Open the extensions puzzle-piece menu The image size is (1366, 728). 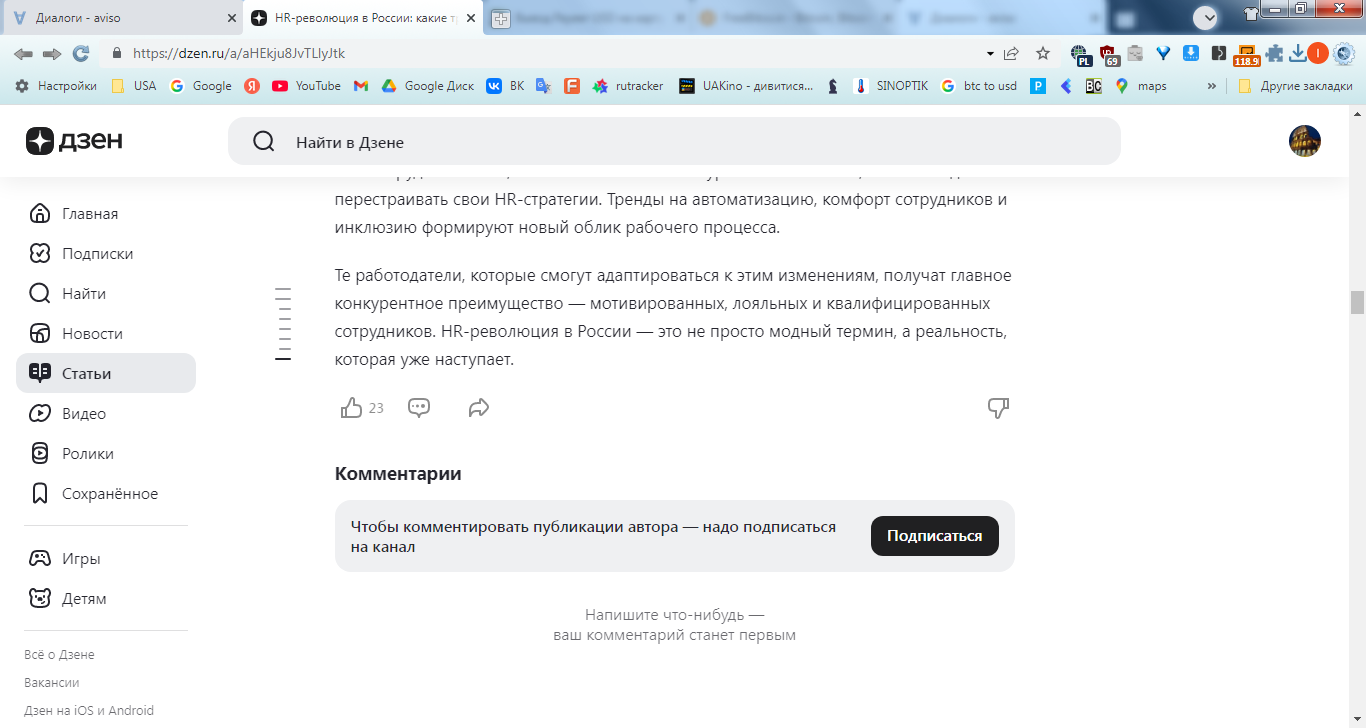point(1274,53)
